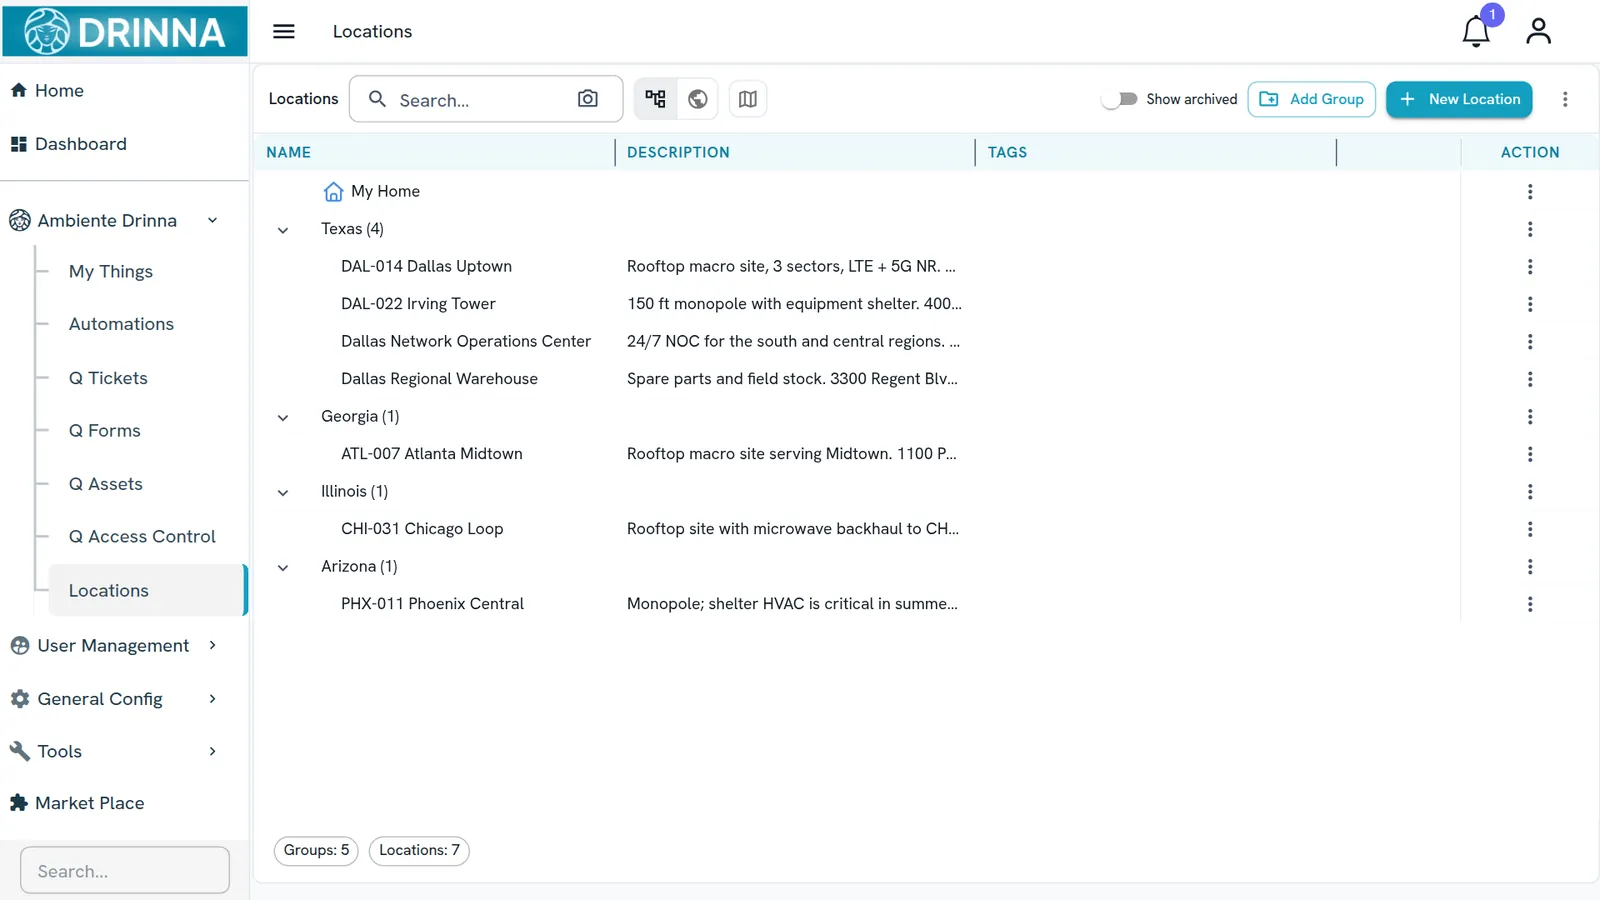This screenshot has width=1600, height=900.
Task: Toggle the hamburger sidebar menu
Action: (x=284, y=31)
